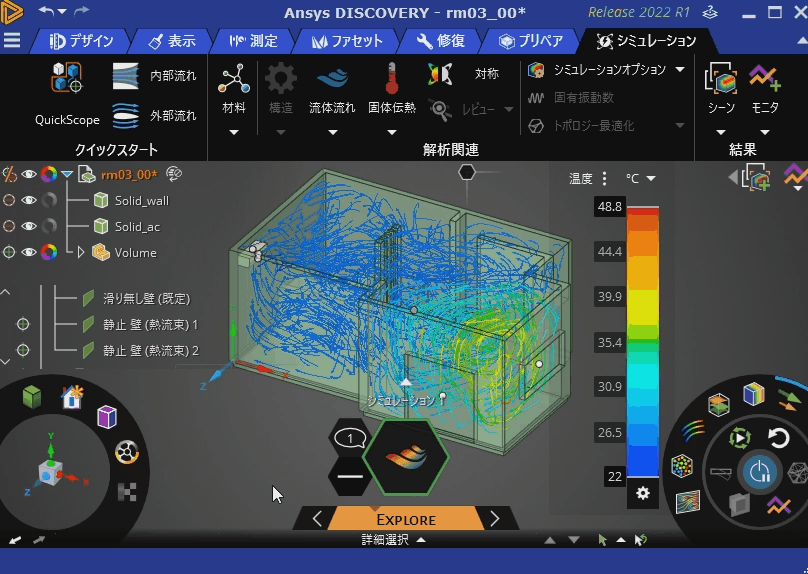This screenshot has height=574, width=808.
Task: Open legend settings gear below color bar
Action: (x=643, y=493)
